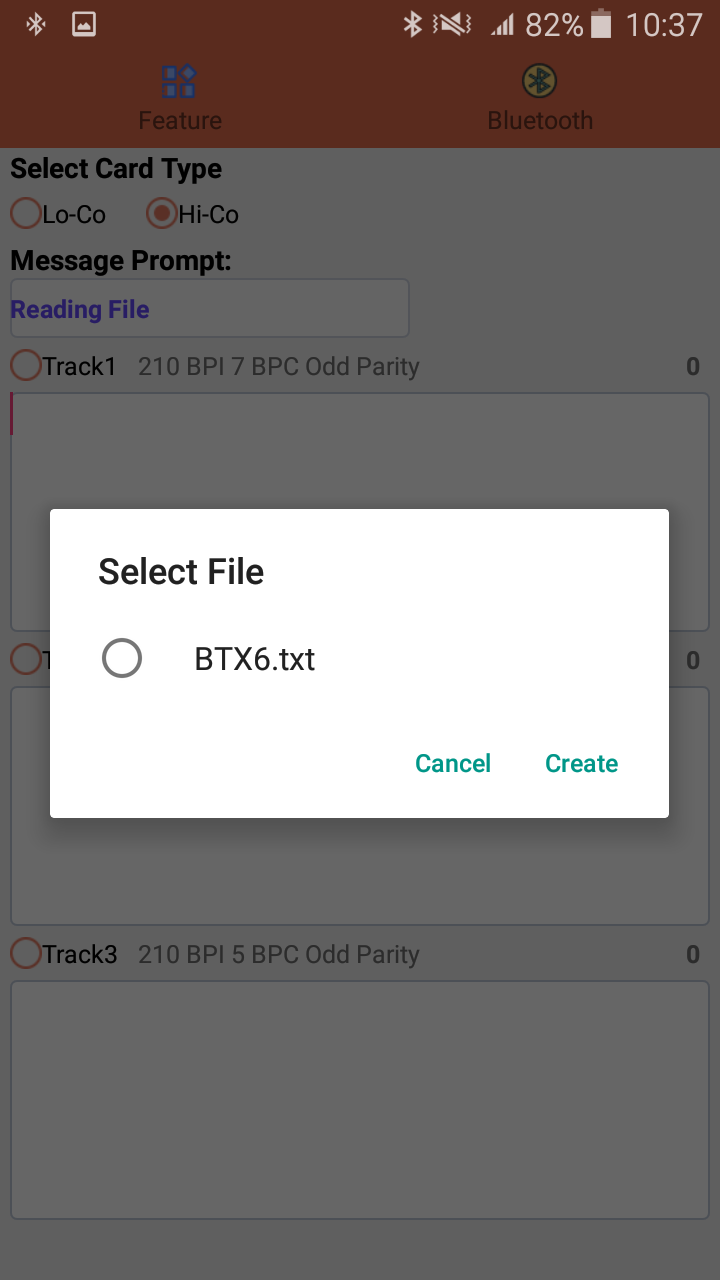This screenshot has height=1280, width=720.
Task: Tap the image notification icon in status bar
Action: coord(84,25)
